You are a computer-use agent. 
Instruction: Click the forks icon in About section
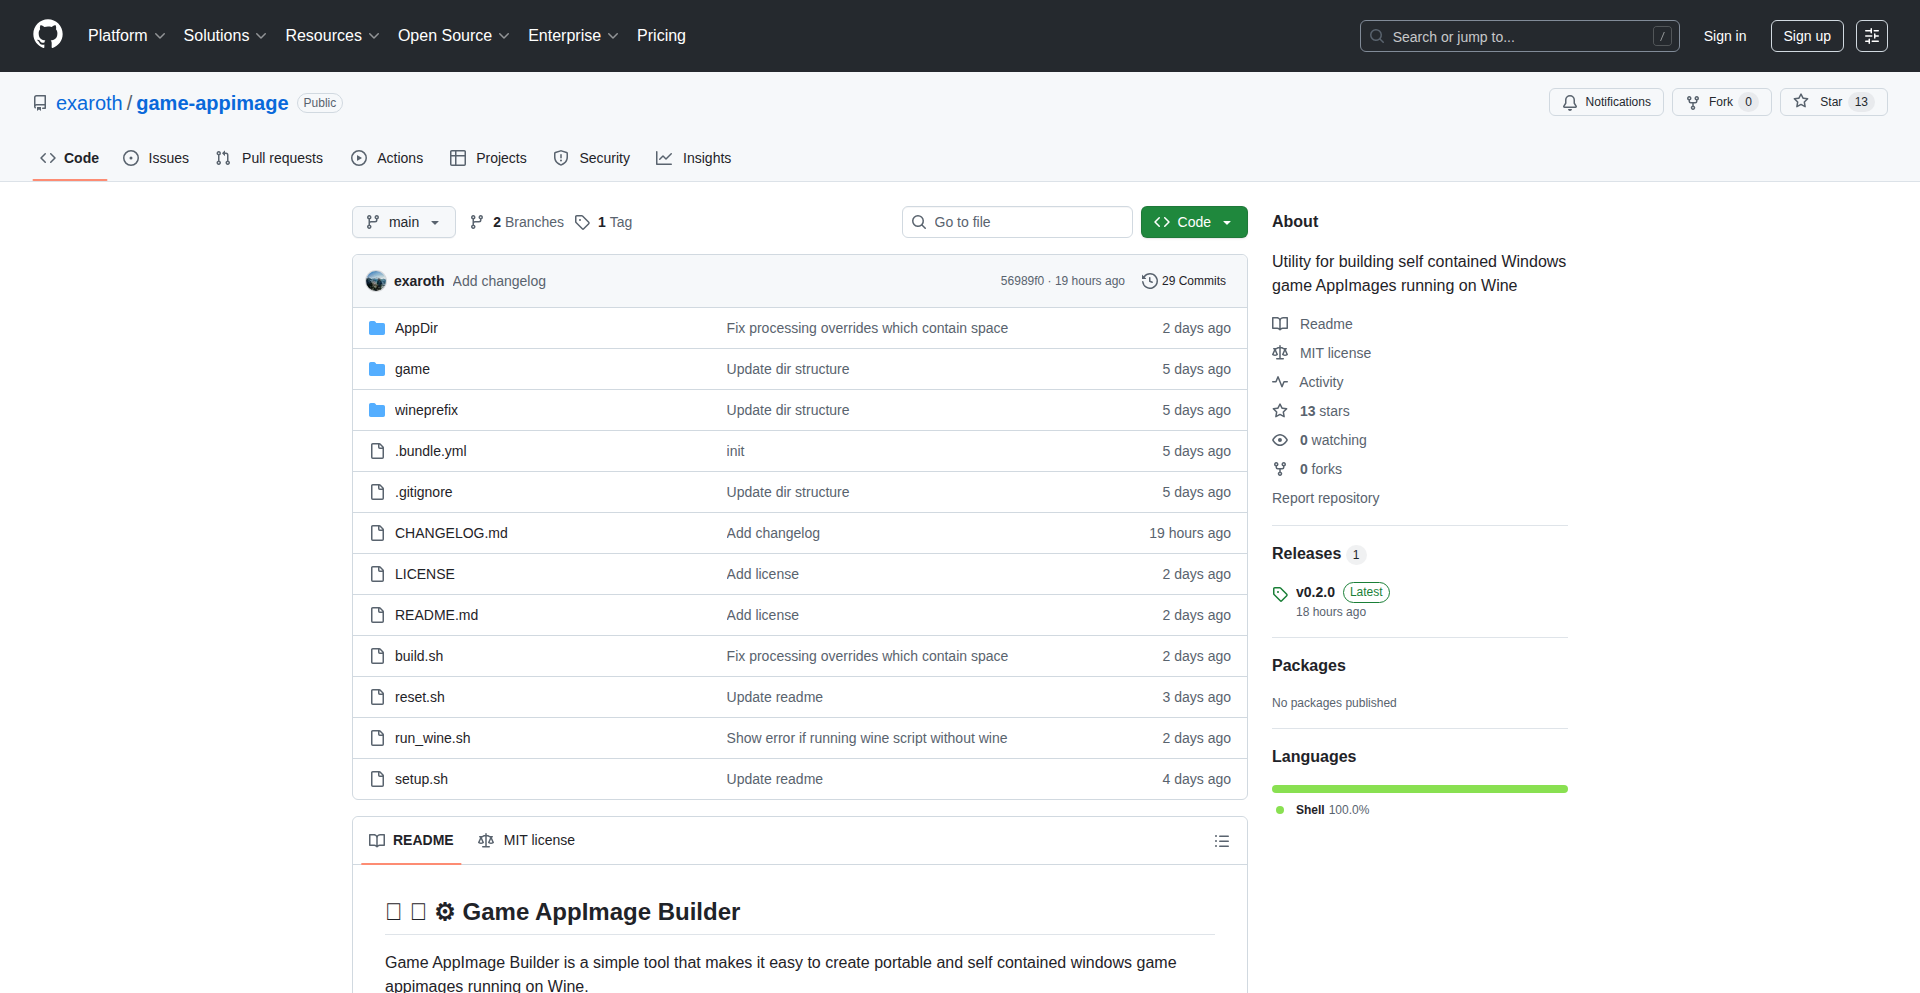coord(1280,469)
